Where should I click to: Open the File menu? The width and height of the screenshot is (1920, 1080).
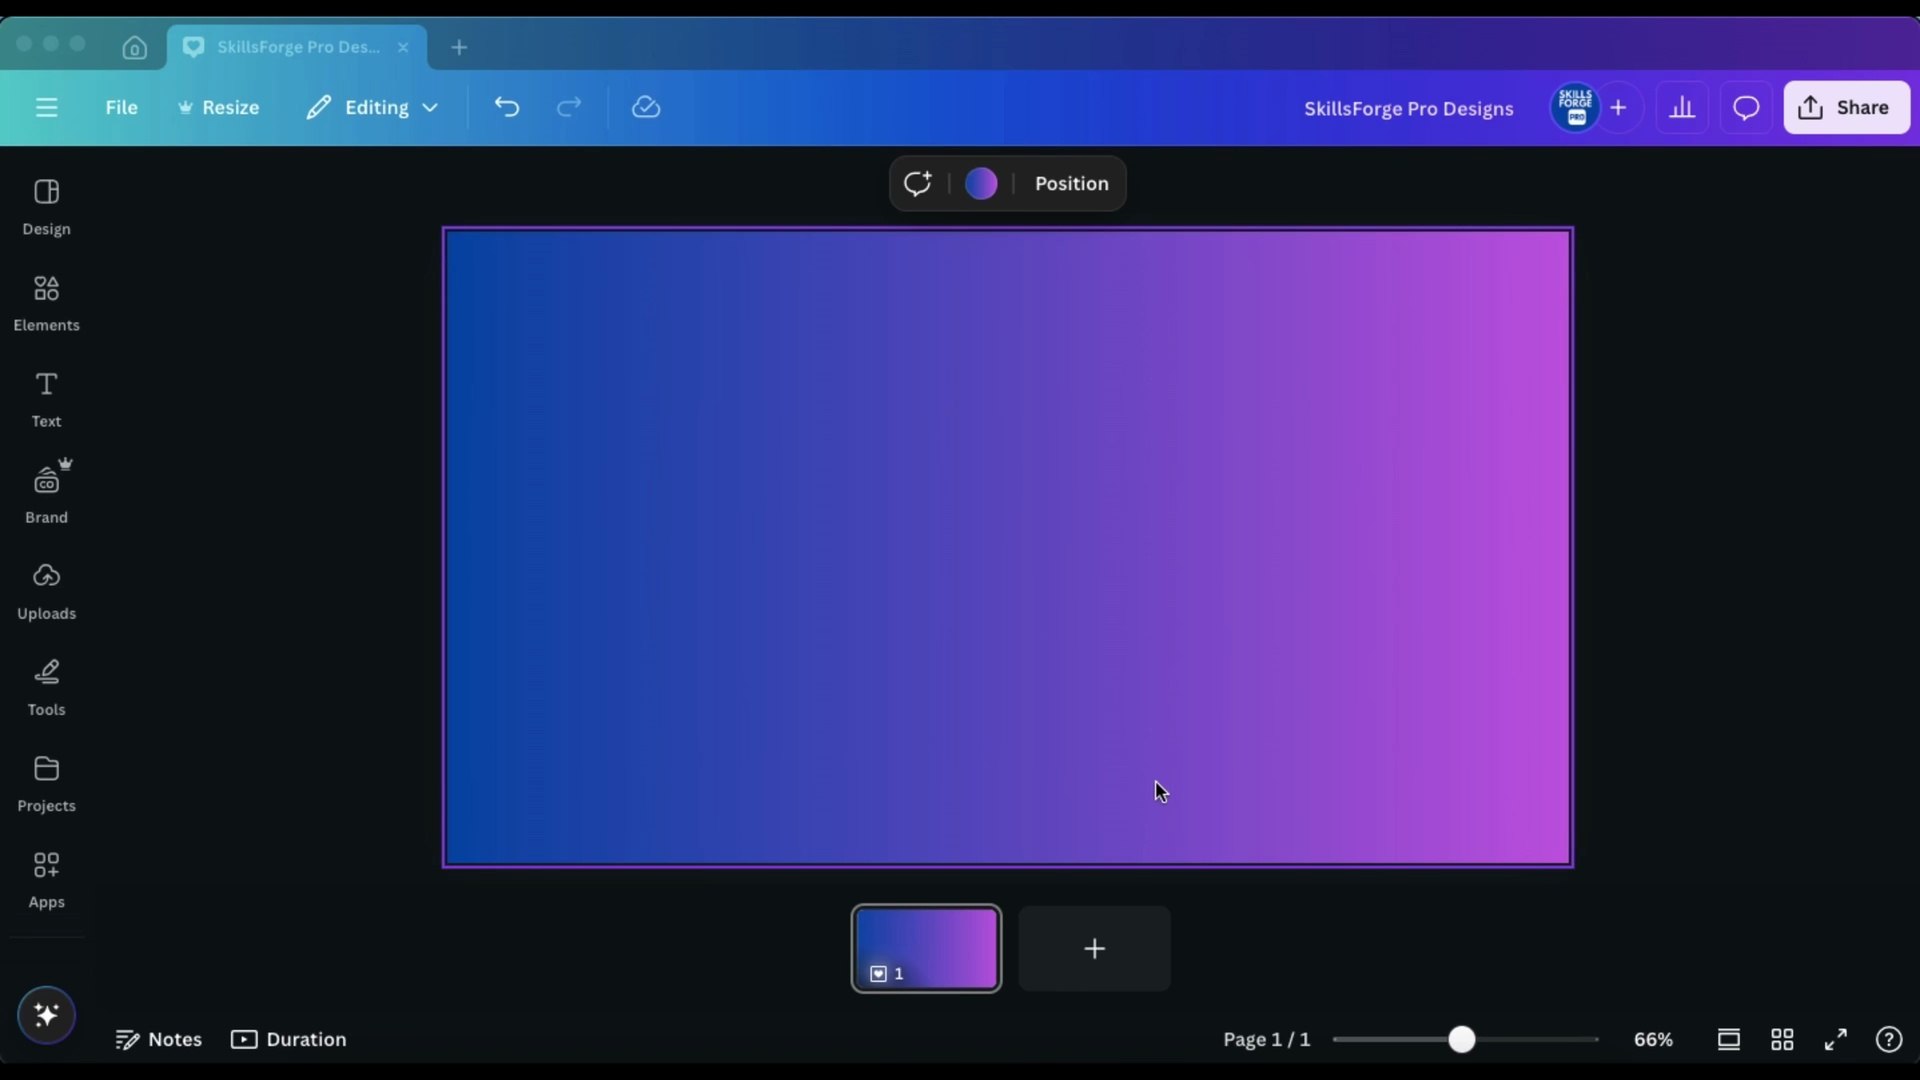click(121, 107)
